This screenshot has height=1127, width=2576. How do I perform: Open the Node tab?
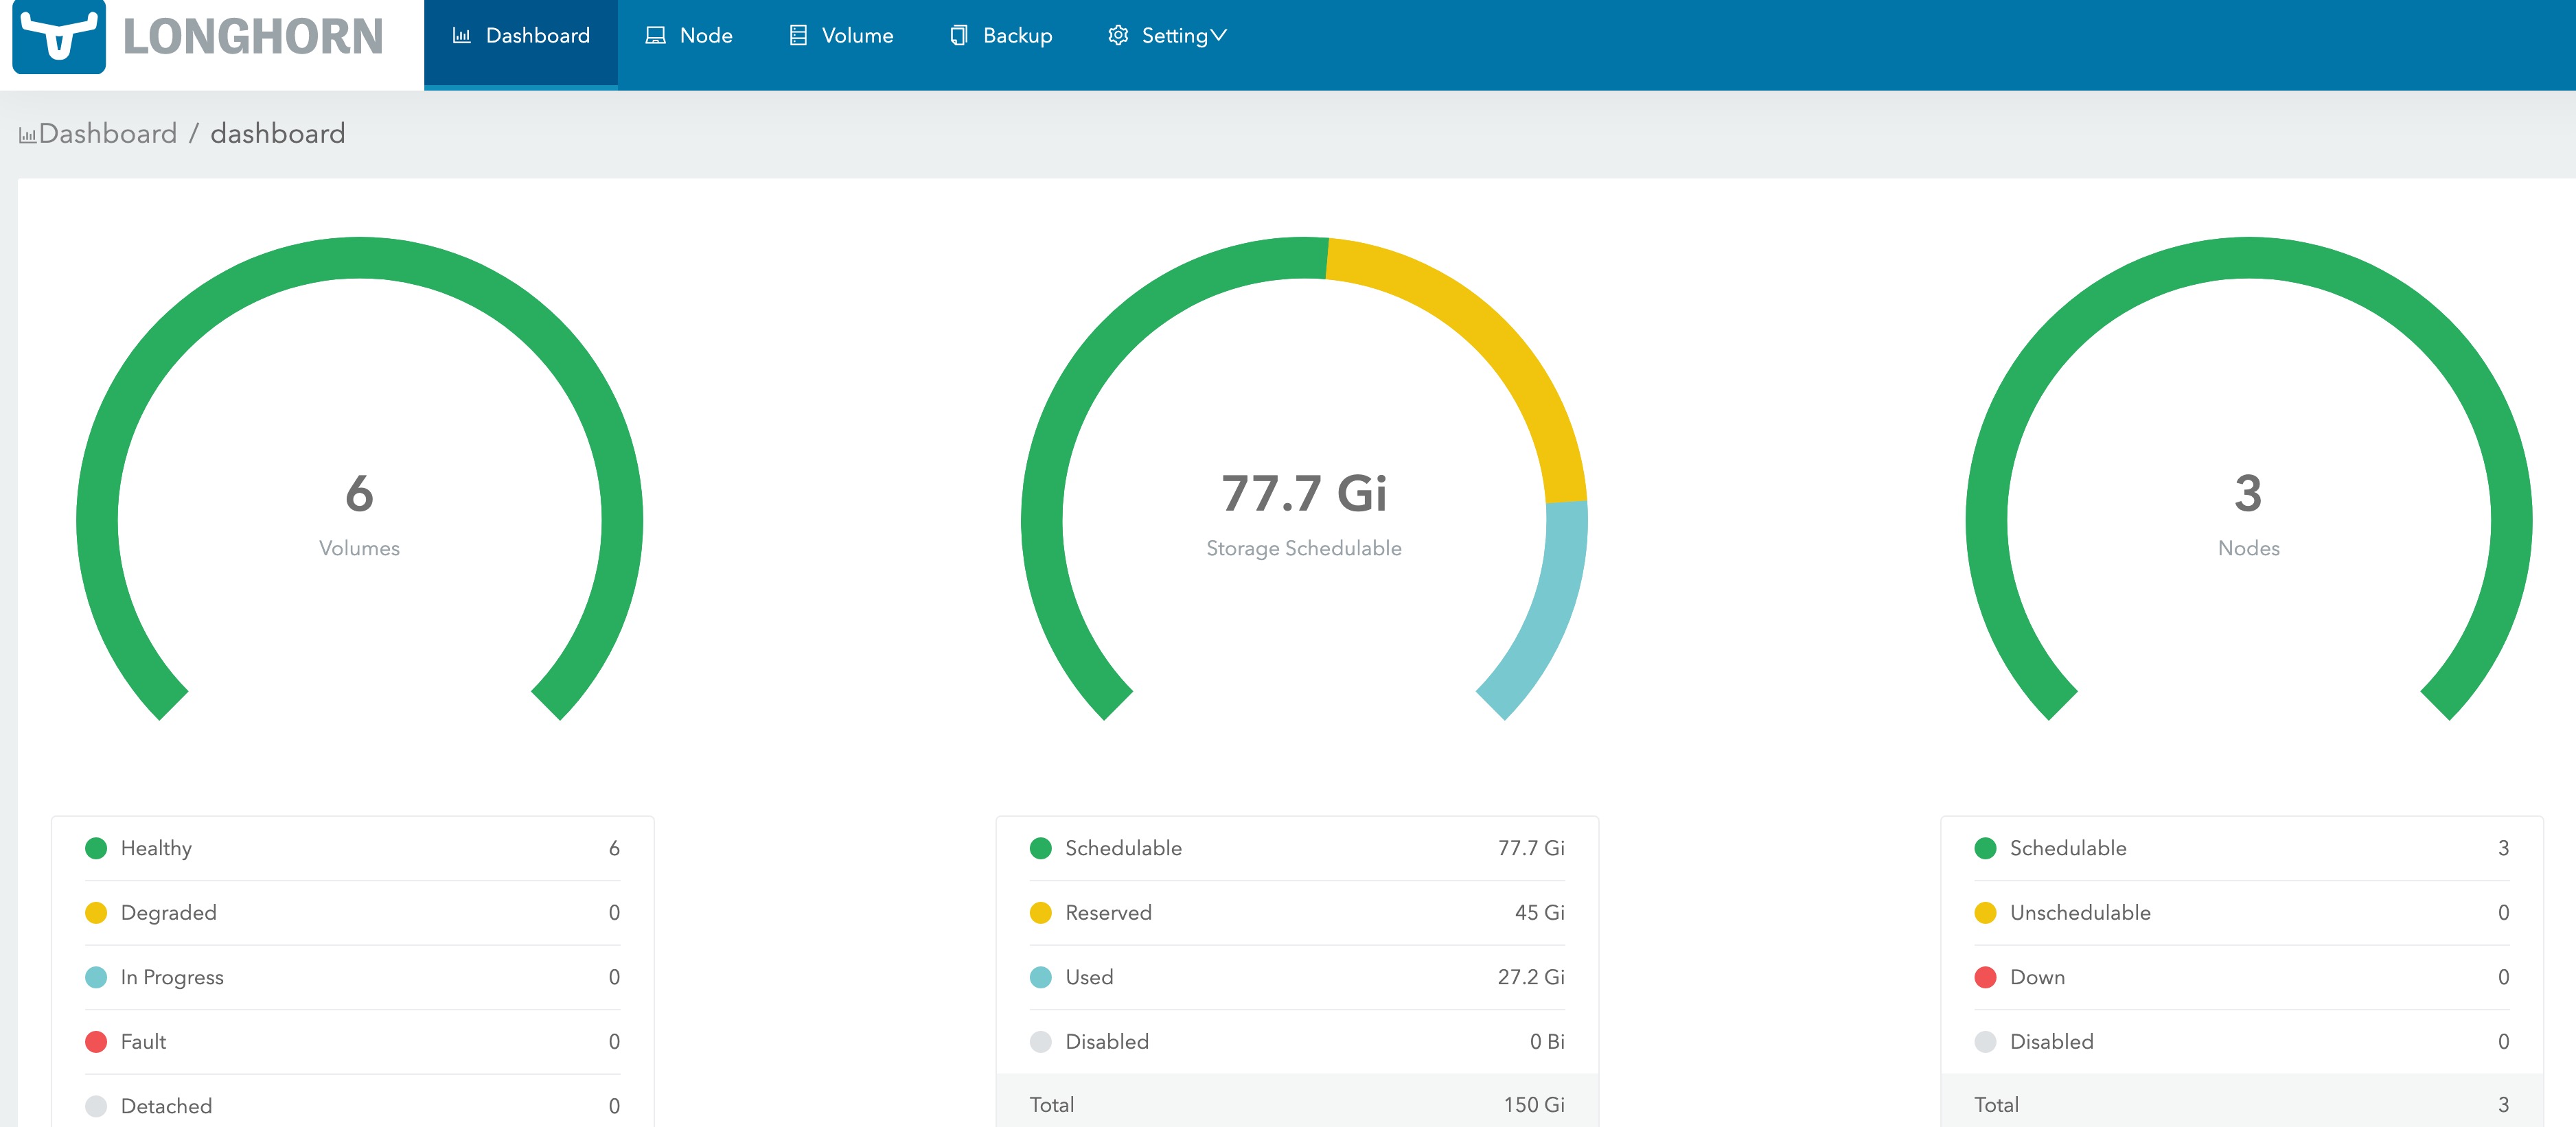point(689,36)
